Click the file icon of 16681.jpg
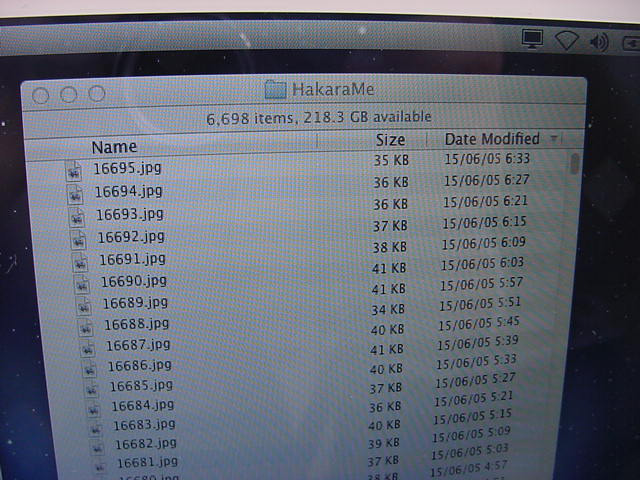Viewport: 640px width, 480px height. [x=99, y=465]
